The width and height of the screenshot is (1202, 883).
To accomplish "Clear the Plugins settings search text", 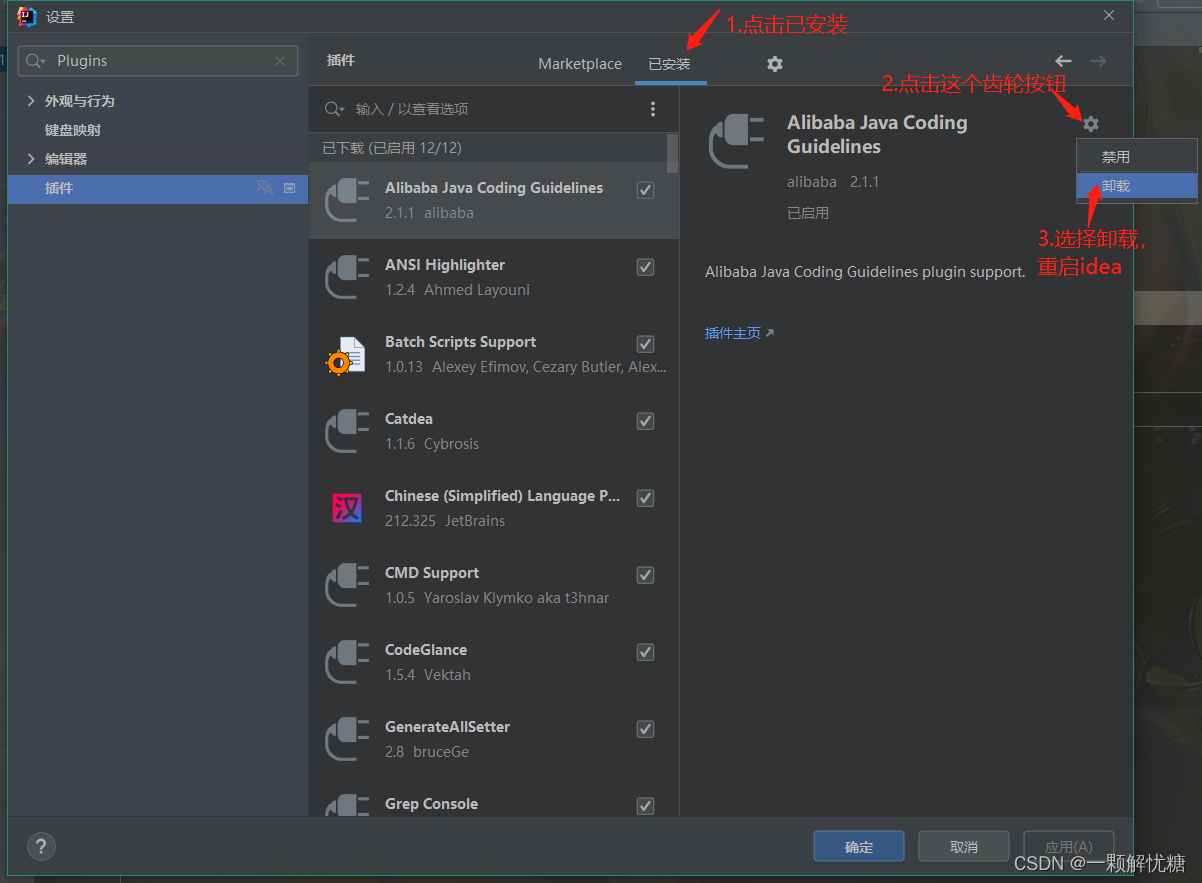I will [x=280, y=61].
